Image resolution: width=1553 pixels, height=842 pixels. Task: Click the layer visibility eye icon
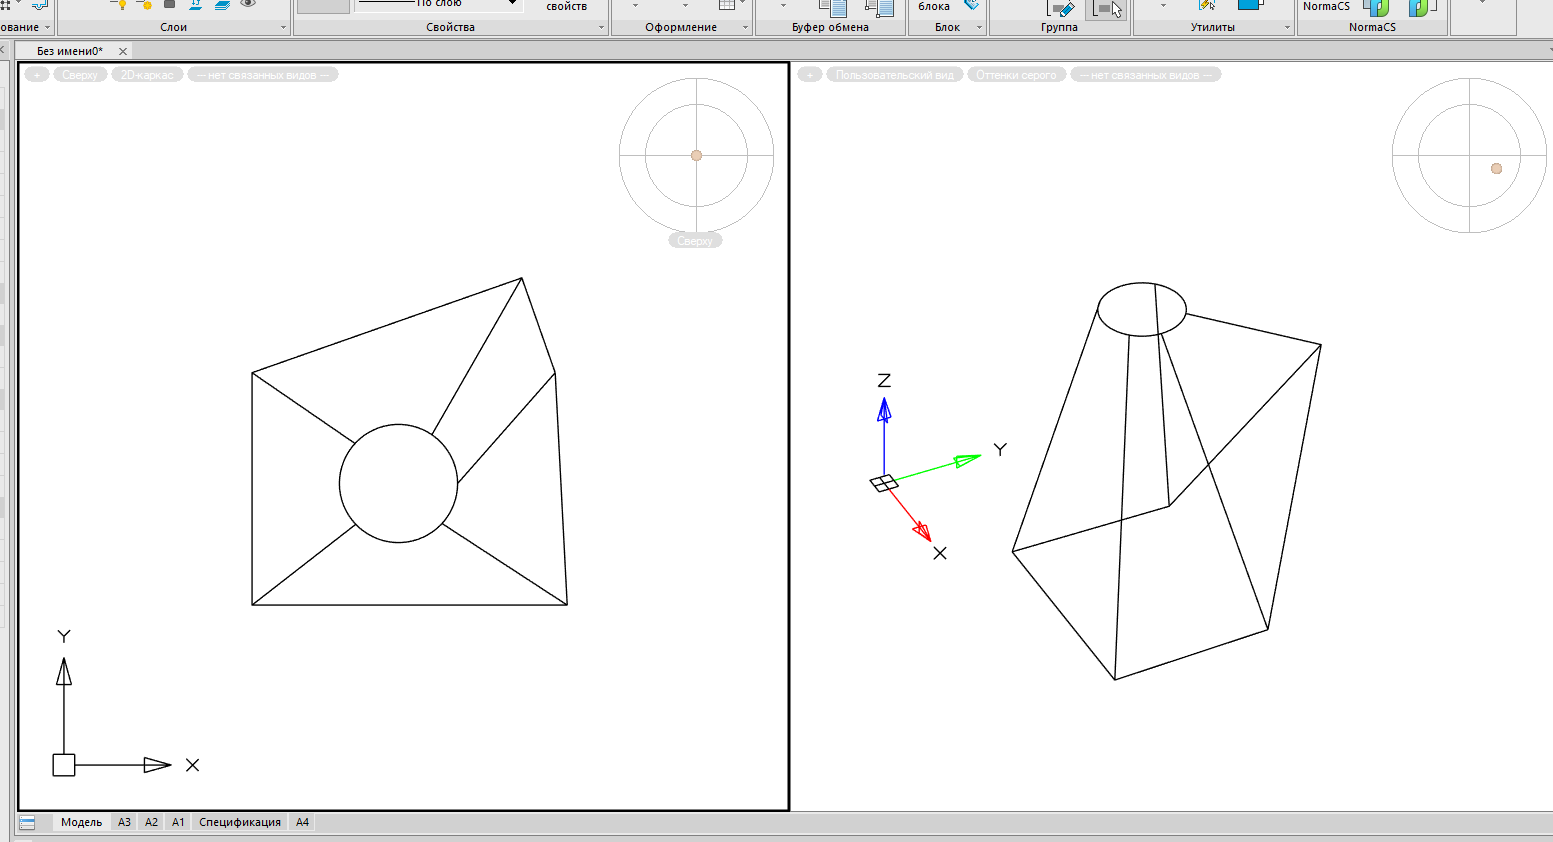(x=248, y=5)
